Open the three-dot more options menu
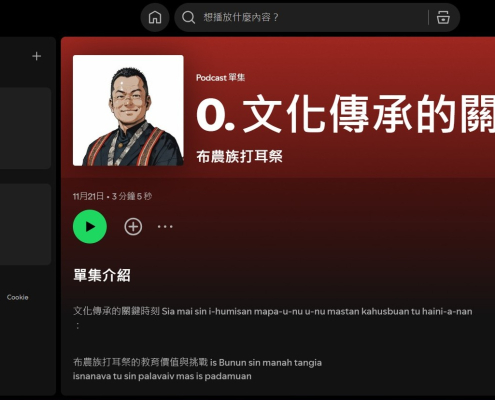495x400 pixels. 165,227
